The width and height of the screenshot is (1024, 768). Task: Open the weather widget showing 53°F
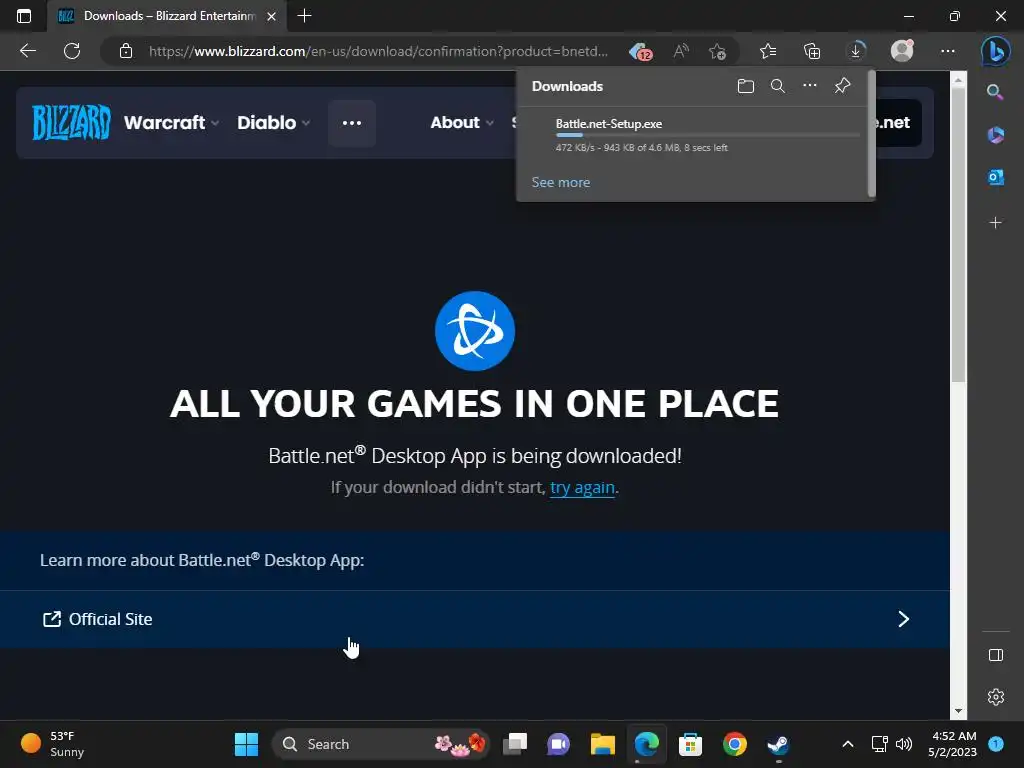coord(54,744)
